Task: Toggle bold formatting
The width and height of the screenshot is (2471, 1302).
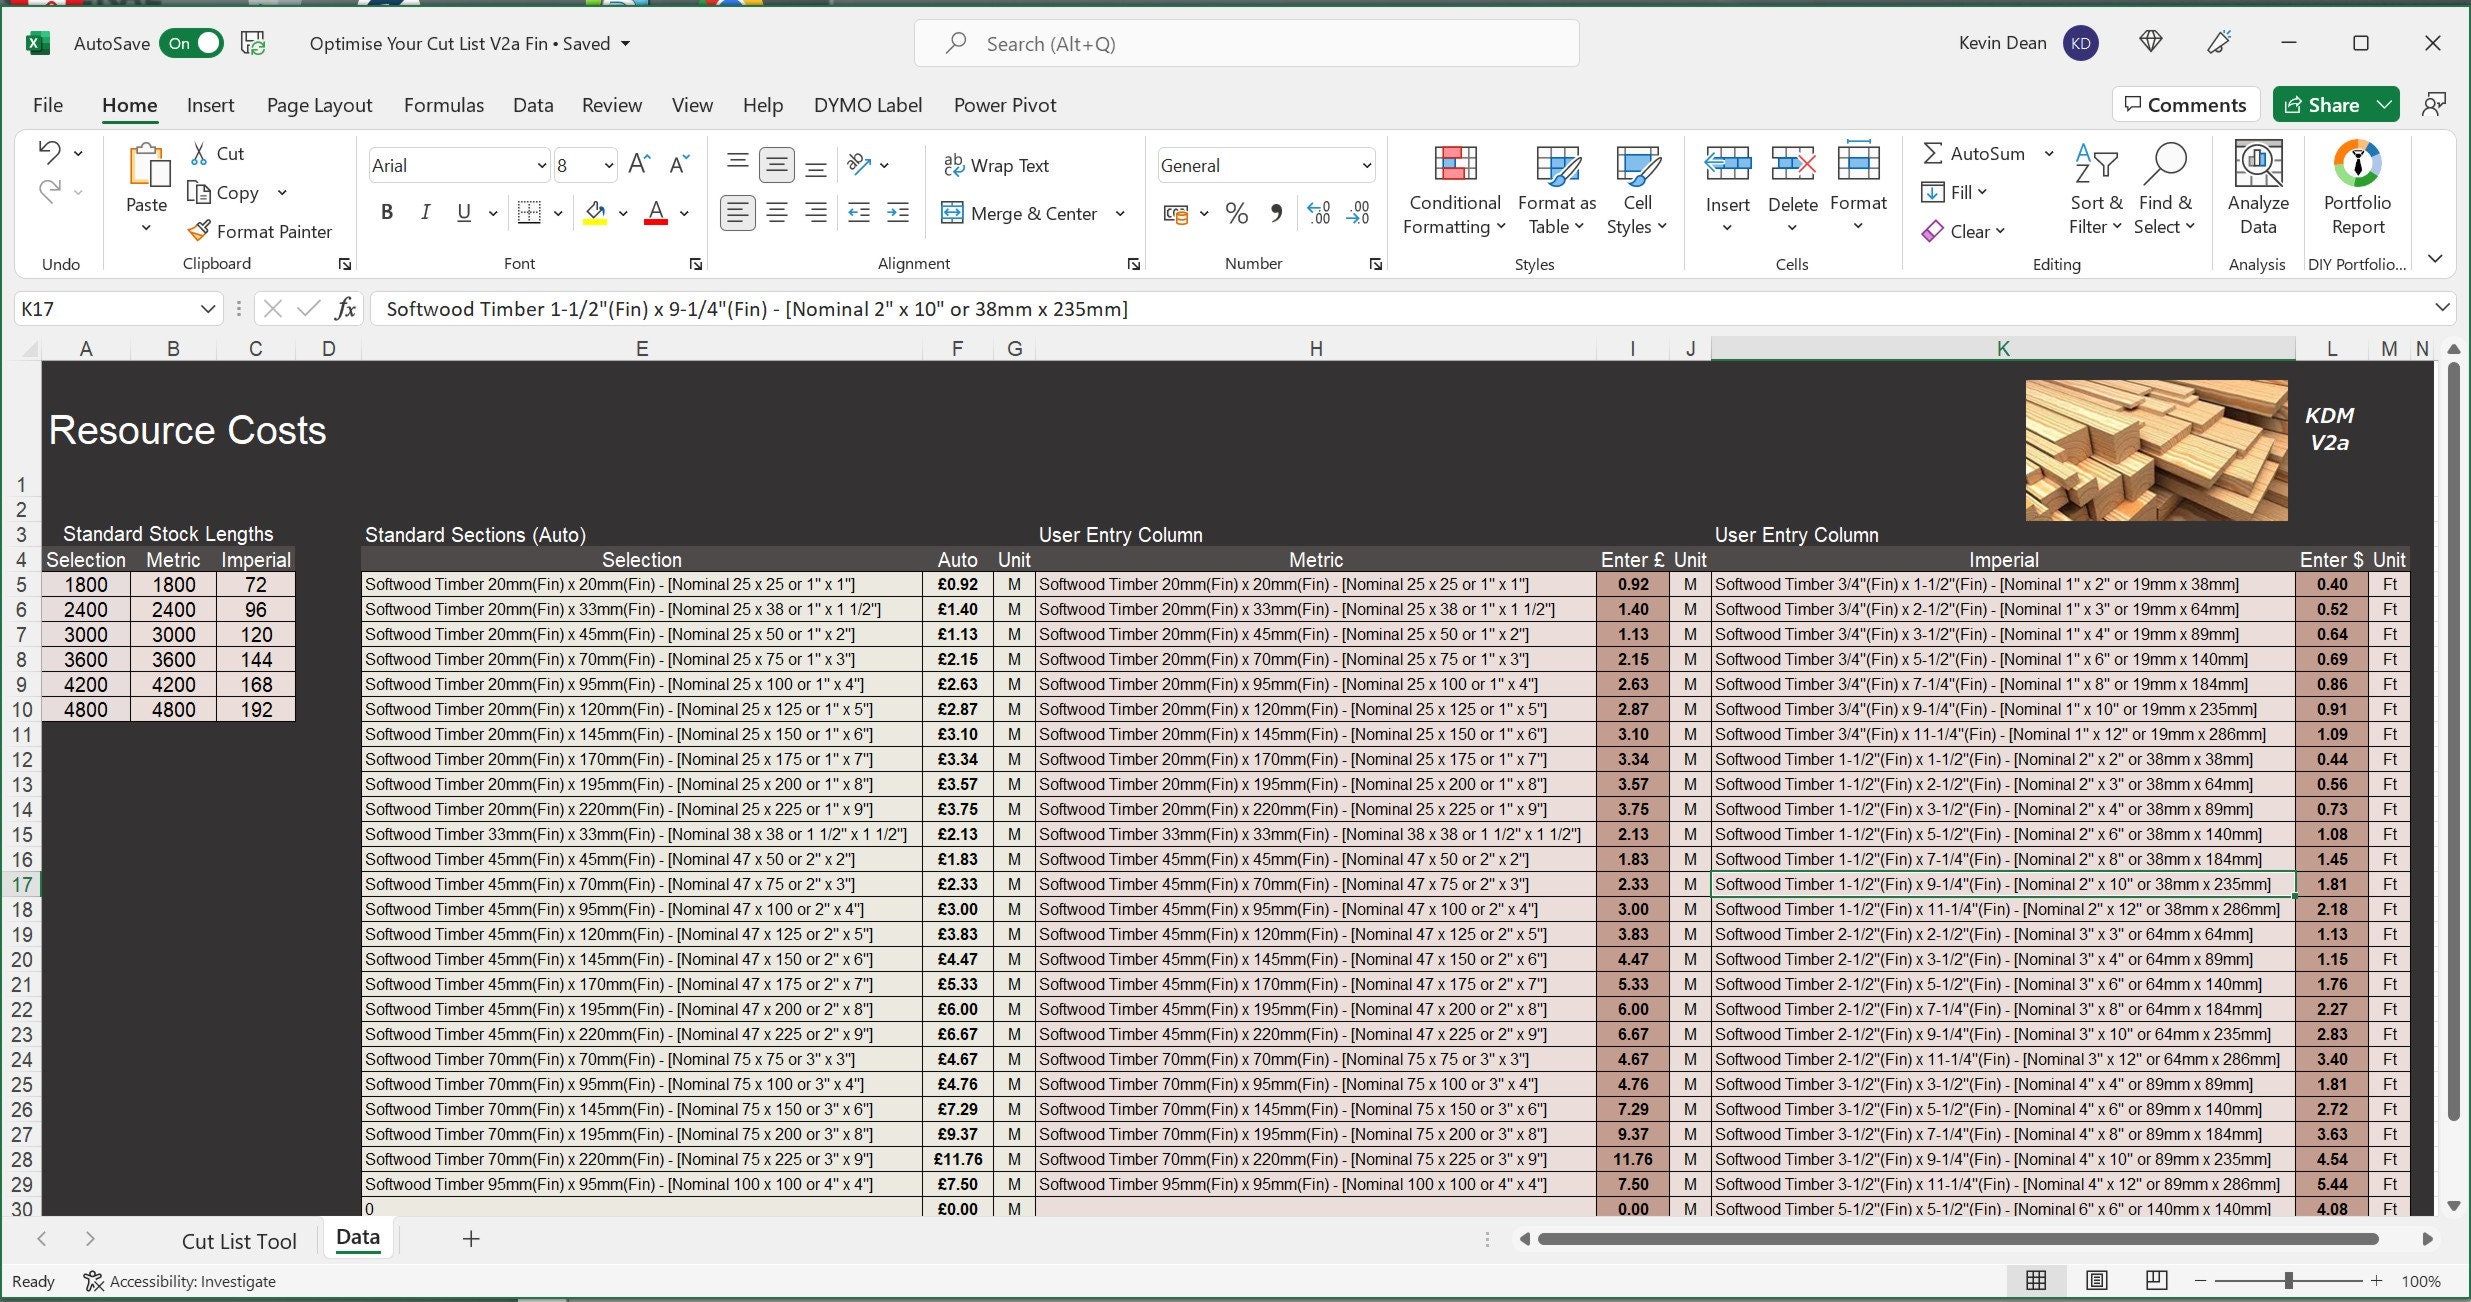Action: 387,211
